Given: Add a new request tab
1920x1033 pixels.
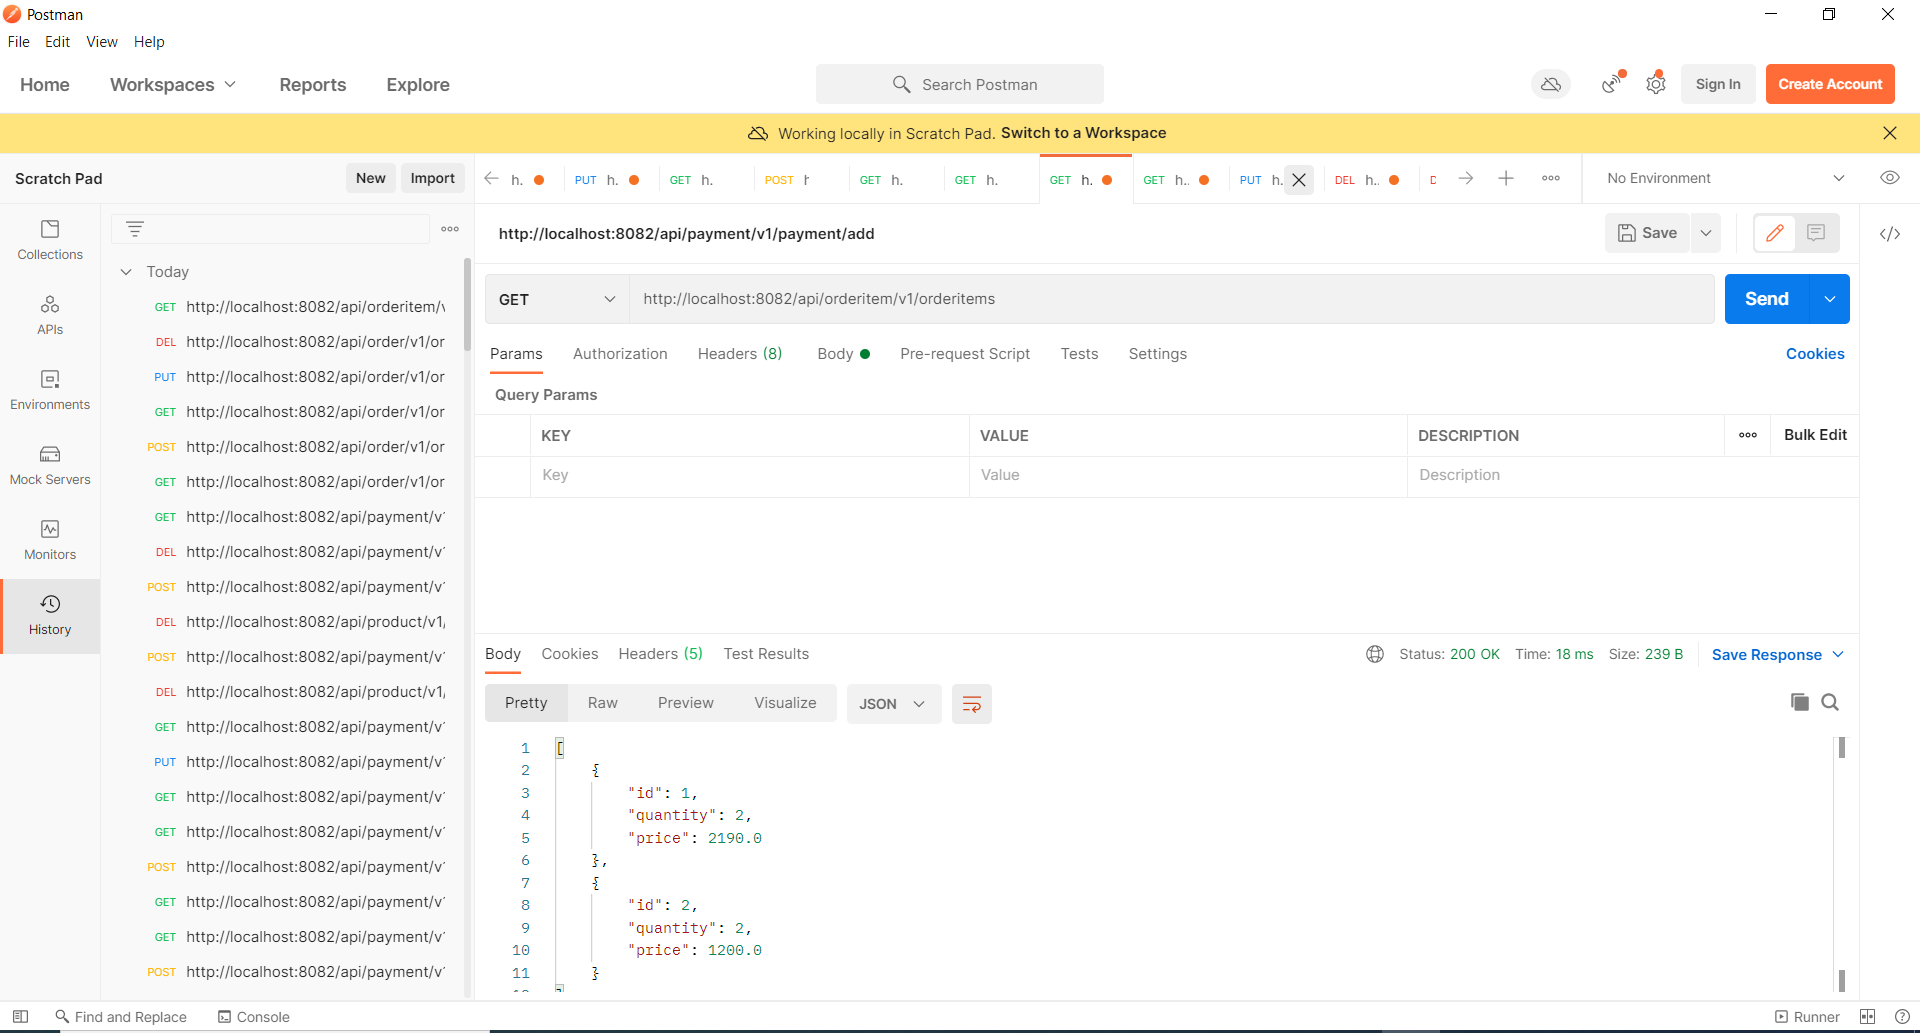Looking at the screenshot, I should (x=1506, y=178).
